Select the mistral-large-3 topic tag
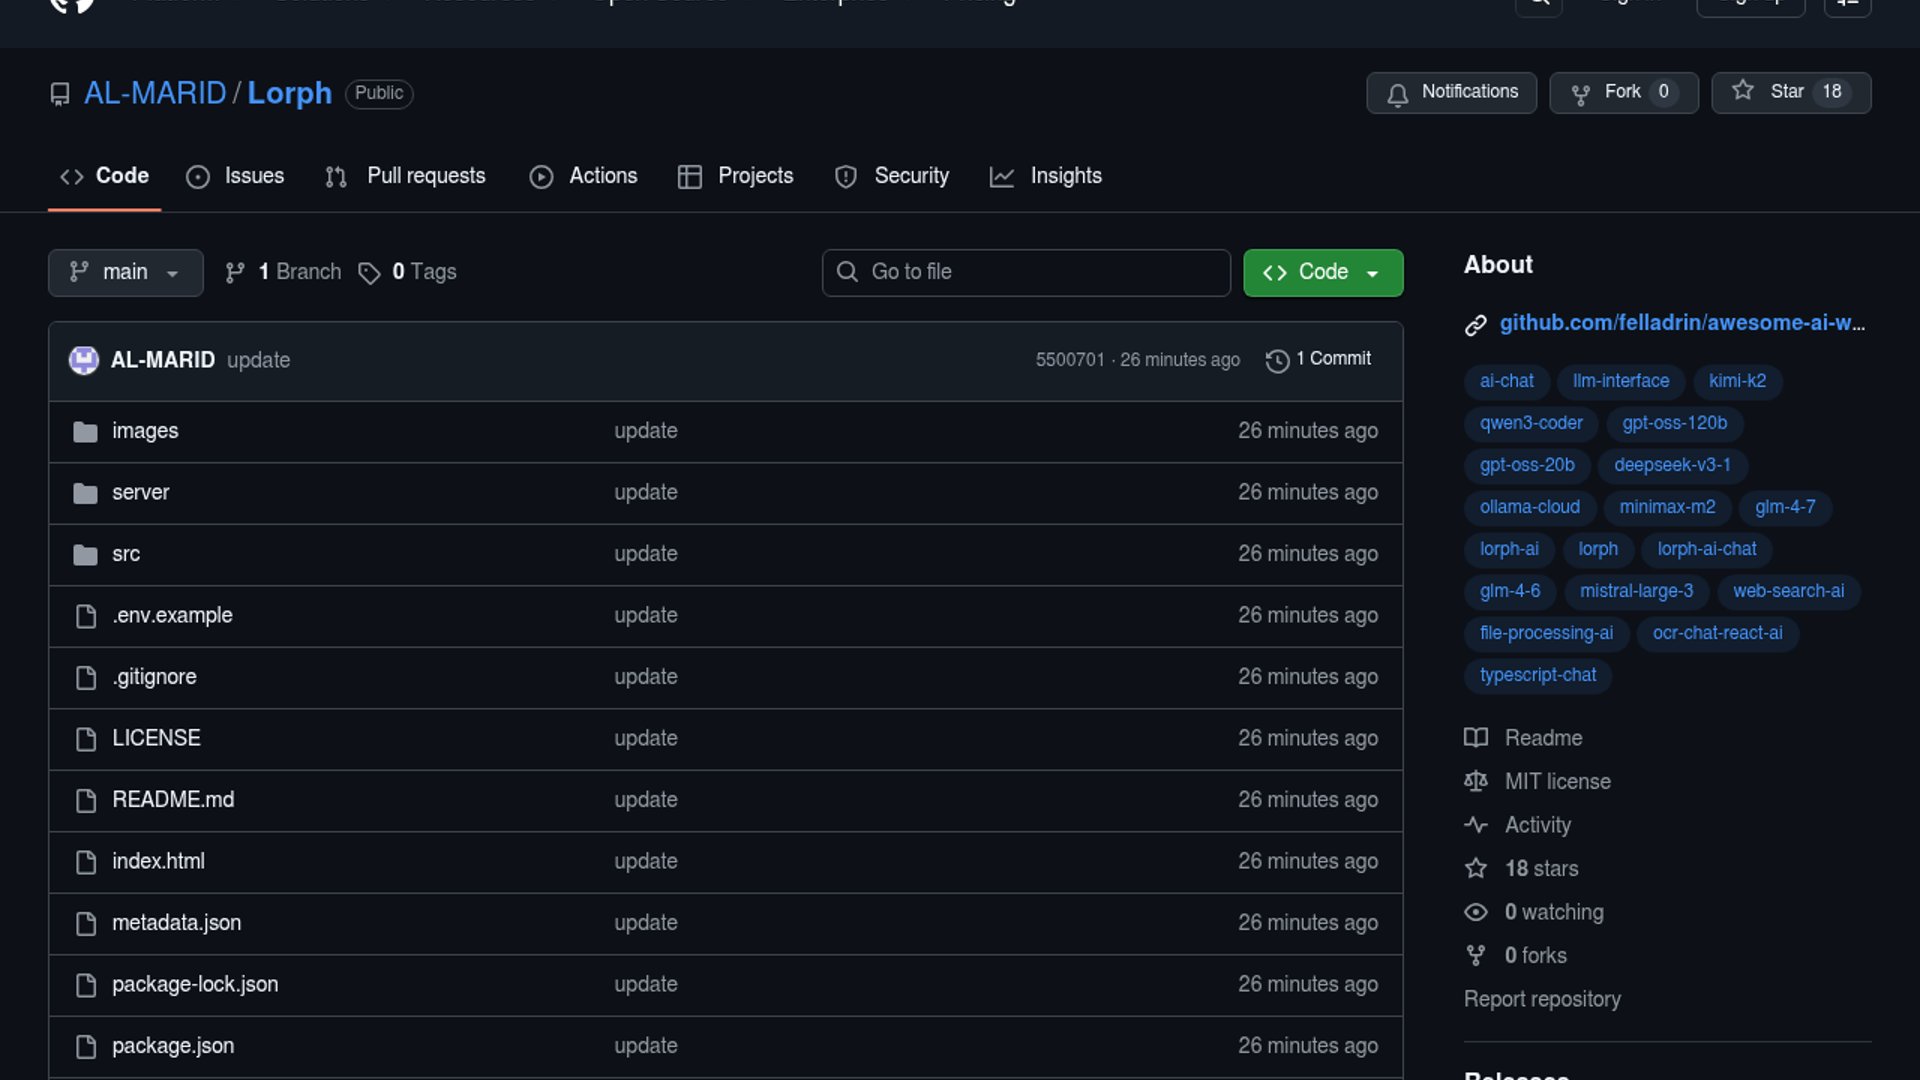Image resolution: width=1920 pixels, height=1080 pixels. point(1636,592)
